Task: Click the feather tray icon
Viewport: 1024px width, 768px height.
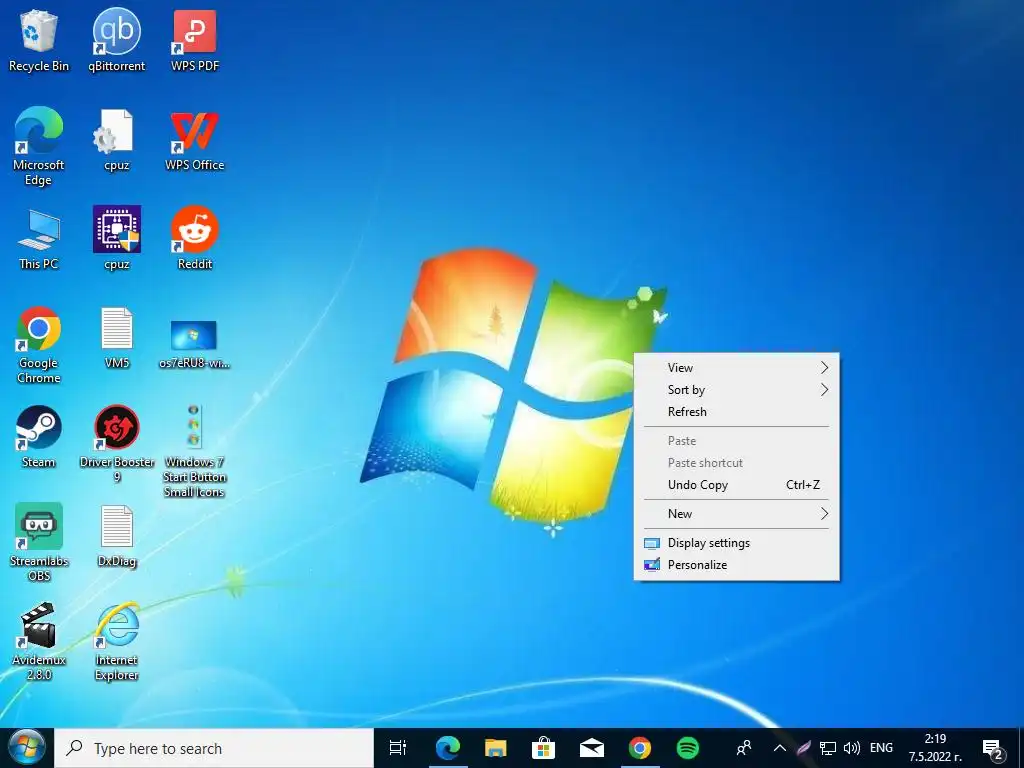Action: click(x=804, y=748)
